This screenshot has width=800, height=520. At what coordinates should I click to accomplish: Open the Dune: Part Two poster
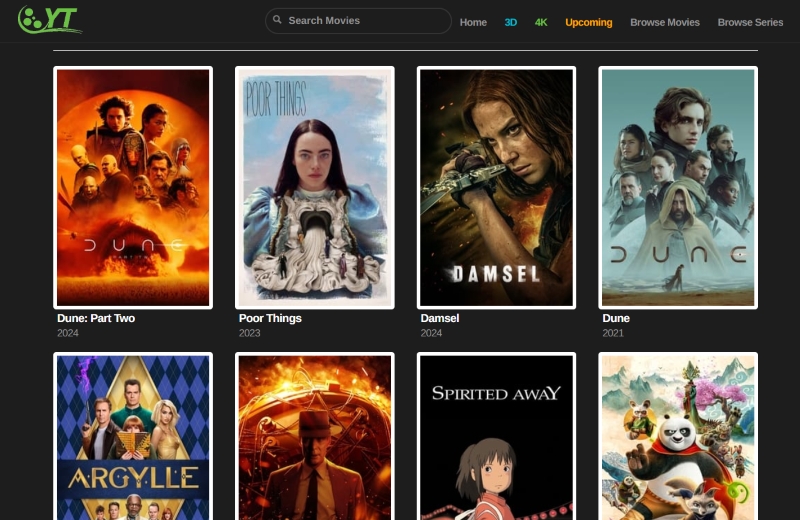133,188
